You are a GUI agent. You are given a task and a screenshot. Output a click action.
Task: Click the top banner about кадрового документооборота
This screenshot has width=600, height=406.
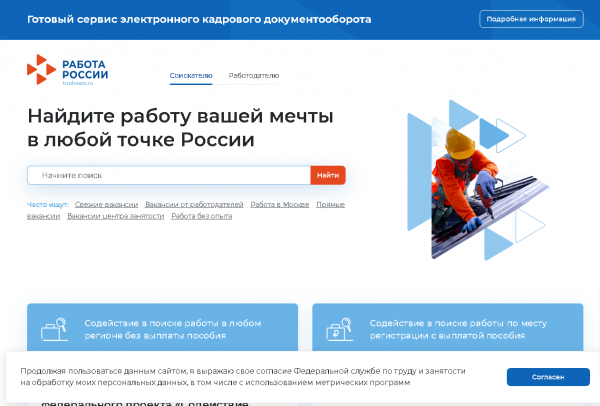(x=198, y=19)
